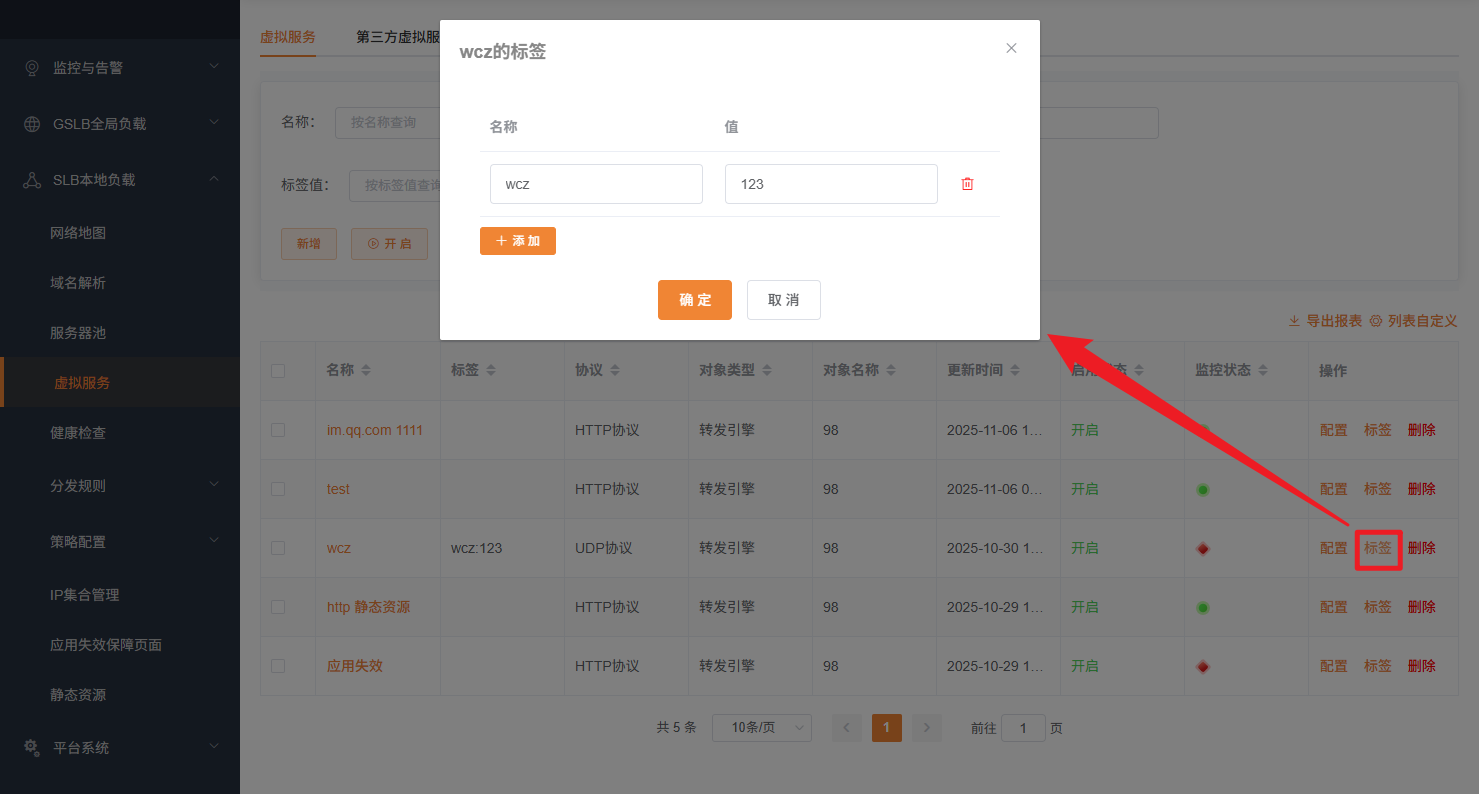Open the 平台系统 gear icon
The image size is (1479, 794).
click(31, 747)
